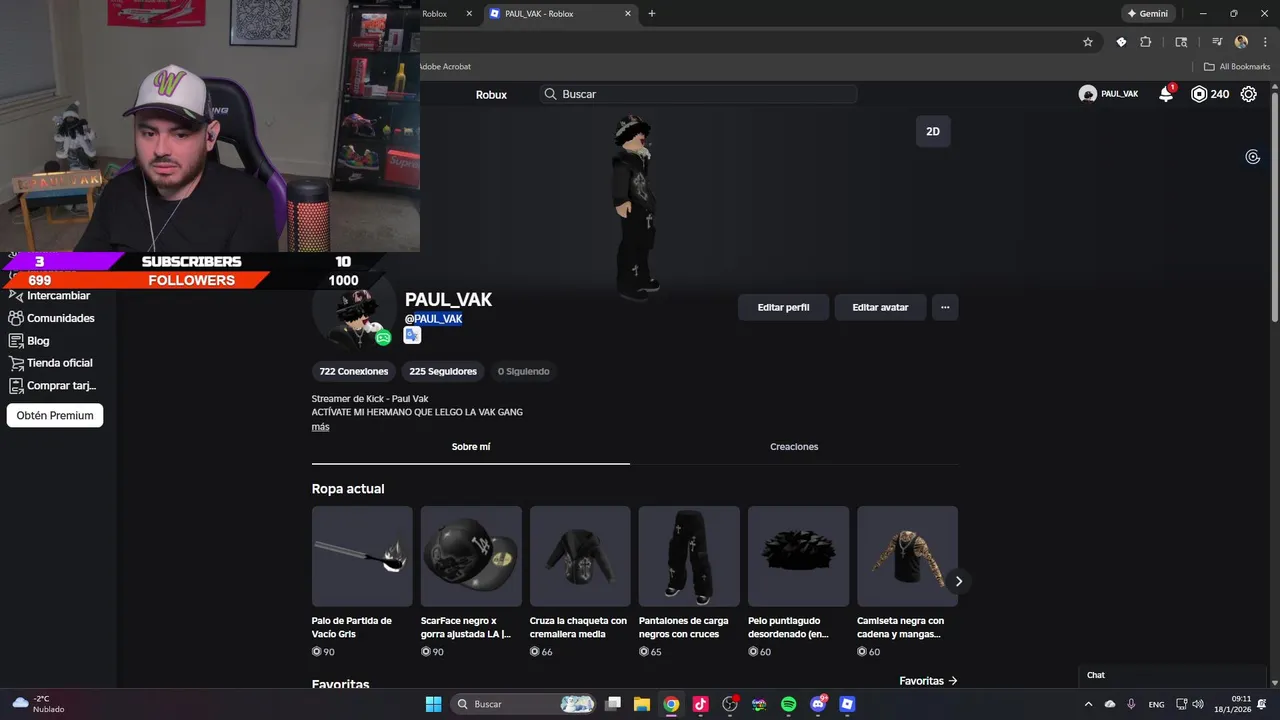The image size is (1280, 720).
Task: Open the Adobe Acrobat bookmark
Action: [445, 67]
